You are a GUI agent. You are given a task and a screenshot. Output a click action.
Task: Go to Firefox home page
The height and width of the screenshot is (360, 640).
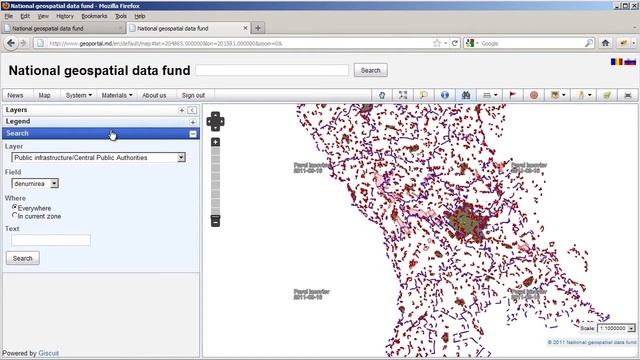click(605, 43)
